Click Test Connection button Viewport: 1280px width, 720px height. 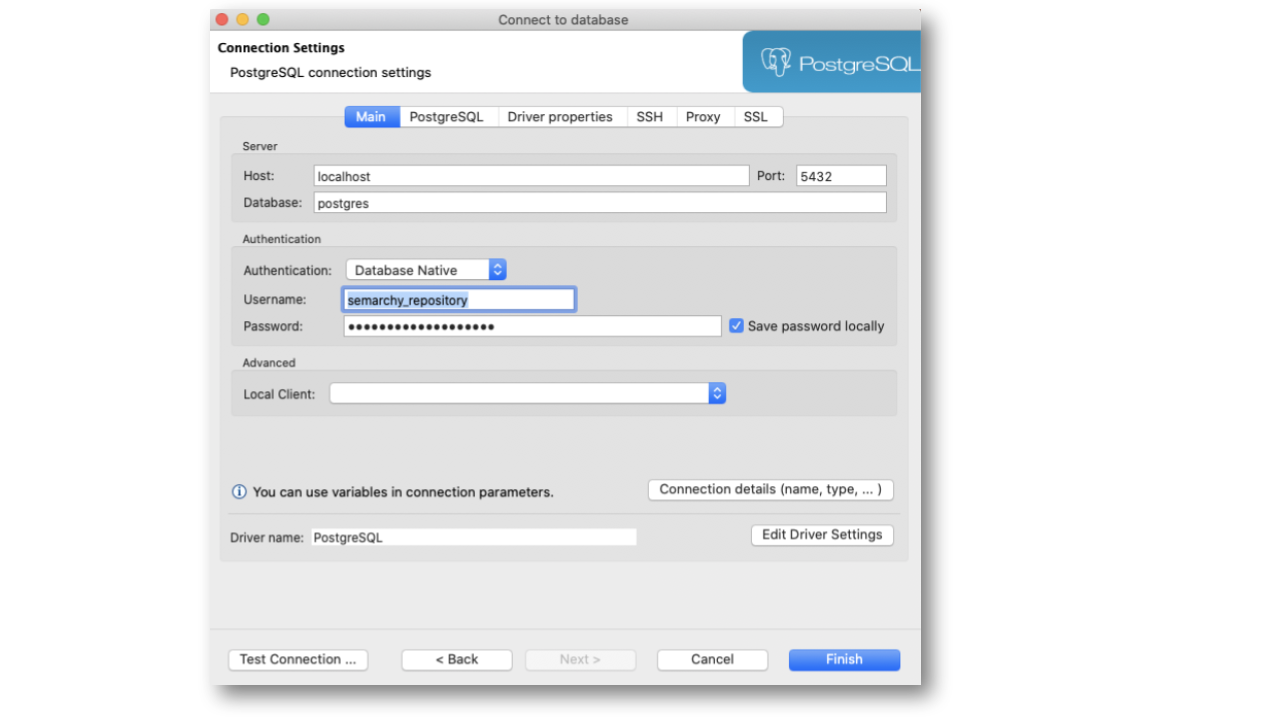coord(298,660)
